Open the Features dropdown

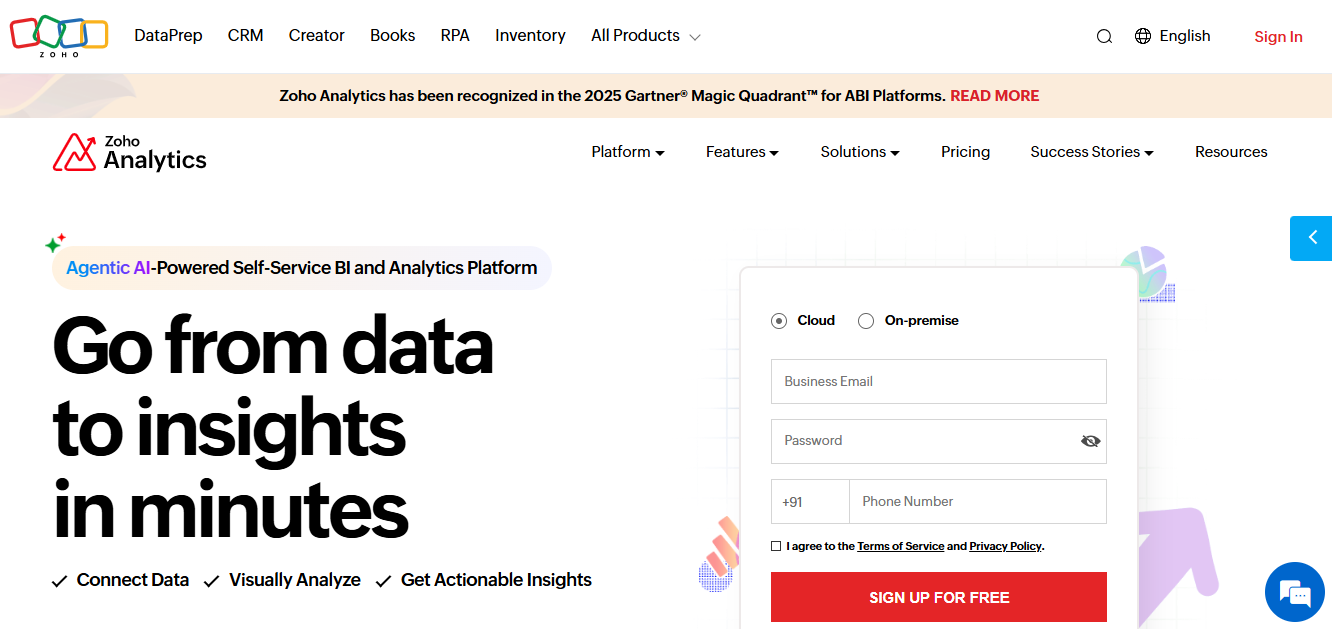coord(741,151)
